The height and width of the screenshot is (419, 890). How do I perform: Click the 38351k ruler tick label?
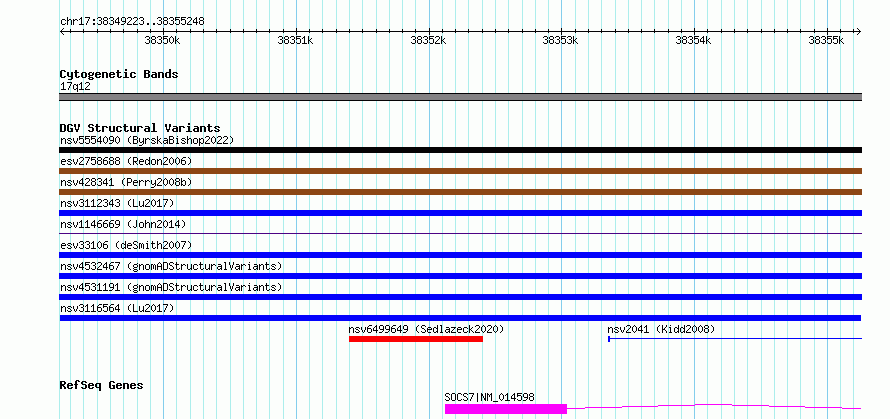pyautogui.click(x=295, y=40)
